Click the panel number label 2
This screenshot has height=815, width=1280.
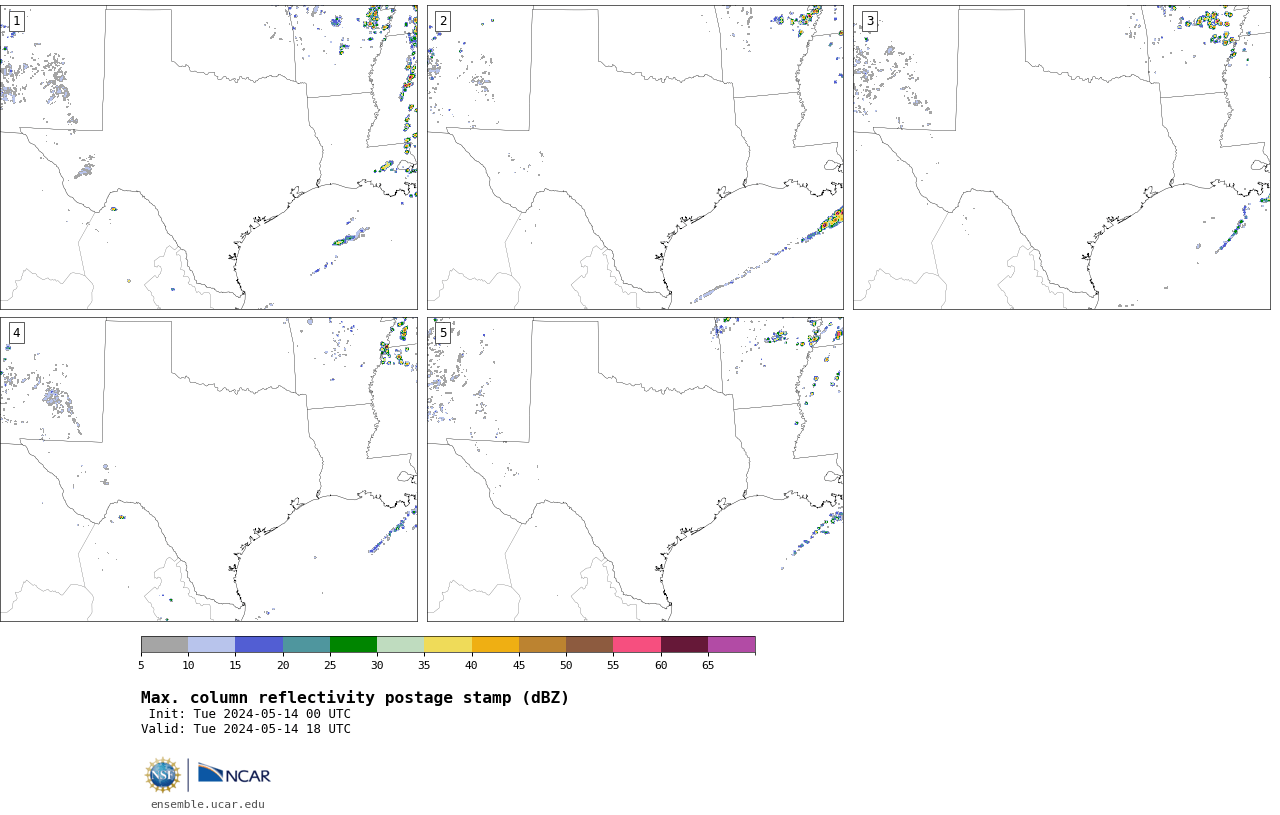click(x=443, y=21)
